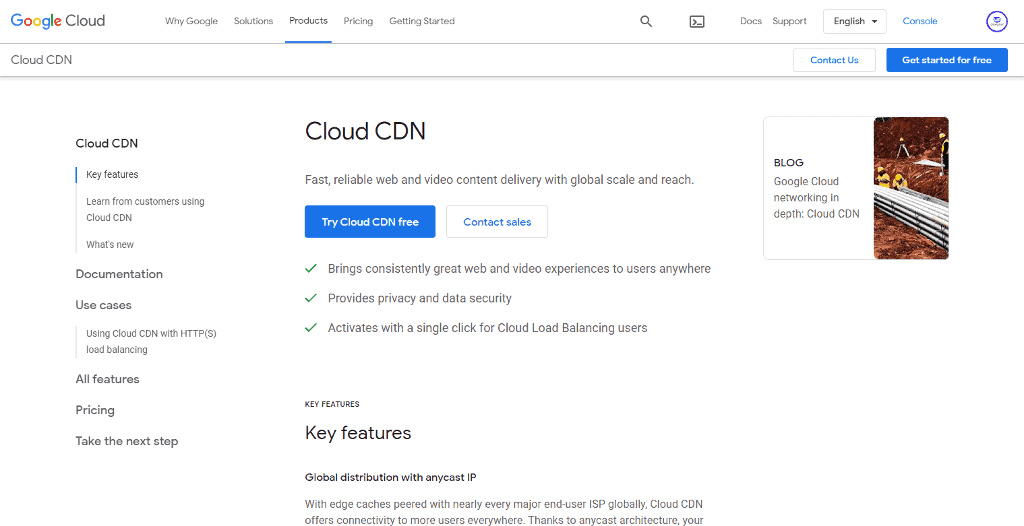Jump to All features section

click(107, 379)
